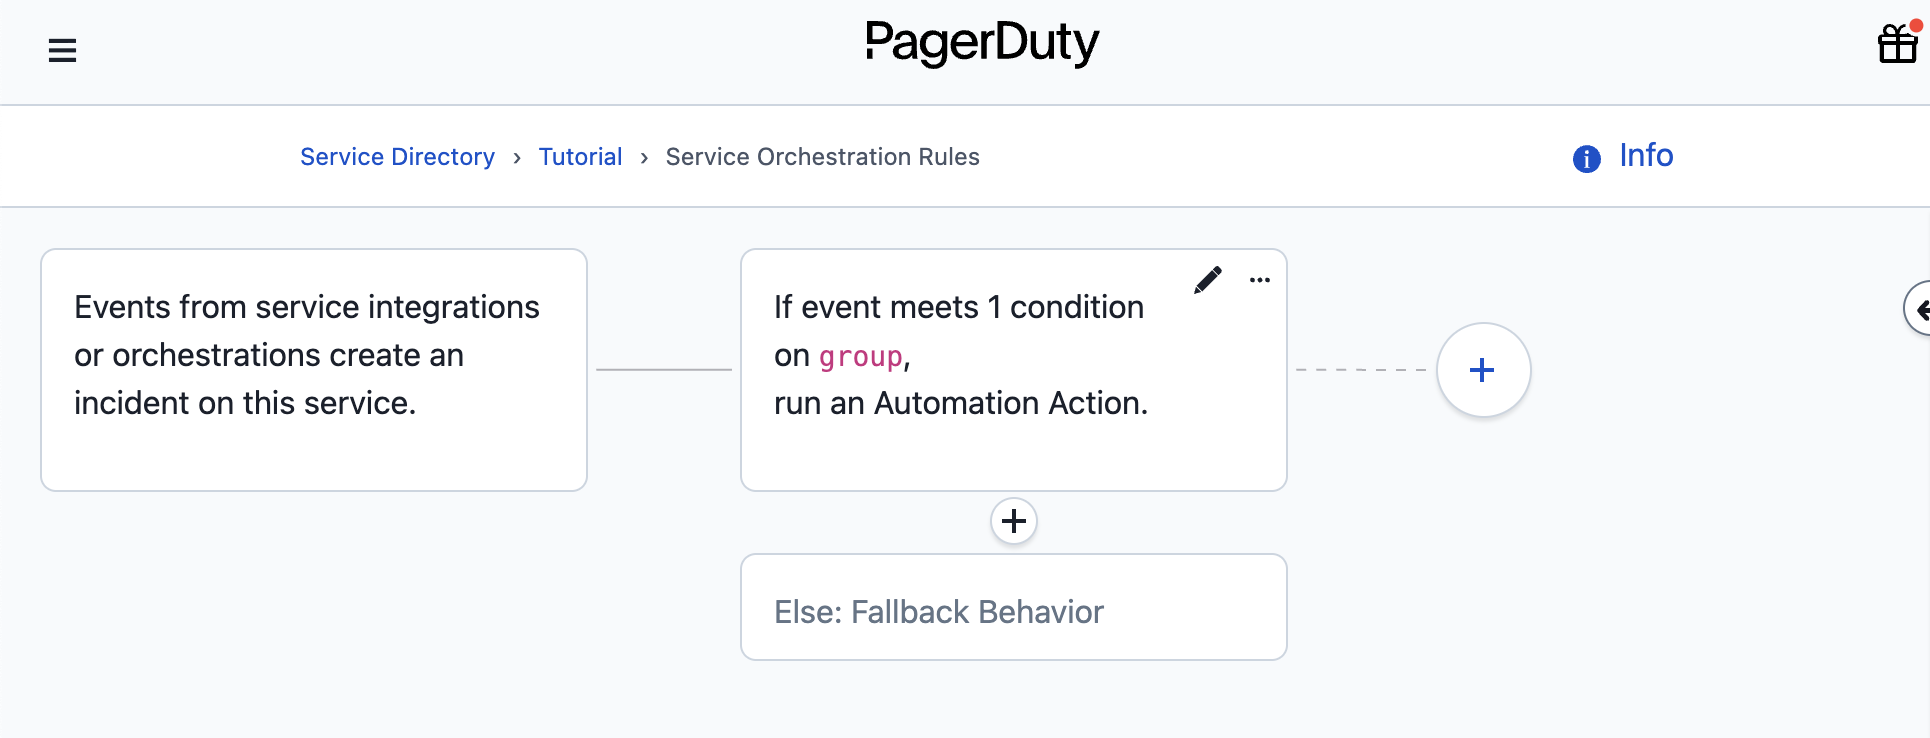Select the 'If event meets 1 condition' rule card
Image resolution: width=1930 pixels, height=738 pixels.
(1014, 370)
